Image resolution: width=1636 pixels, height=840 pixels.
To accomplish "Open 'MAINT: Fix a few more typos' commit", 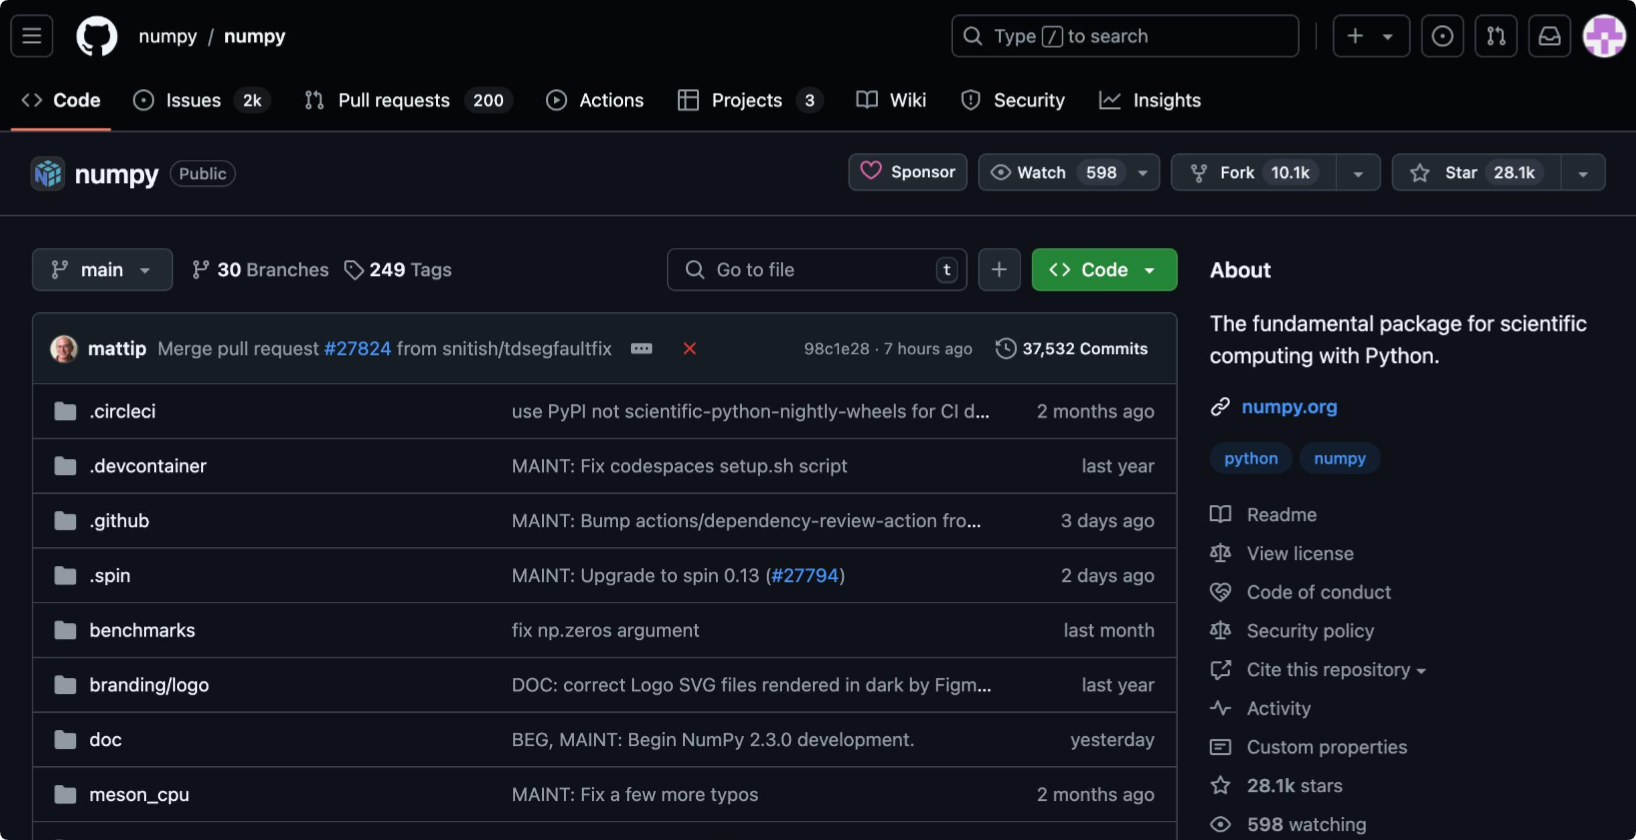I will point(635,795).
